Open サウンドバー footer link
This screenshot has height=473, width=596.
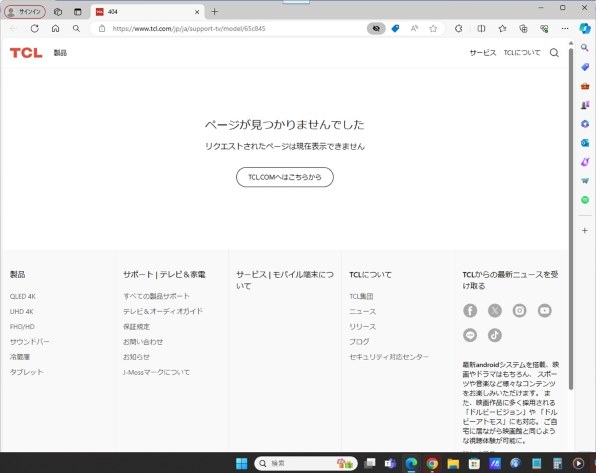(30, 342)
